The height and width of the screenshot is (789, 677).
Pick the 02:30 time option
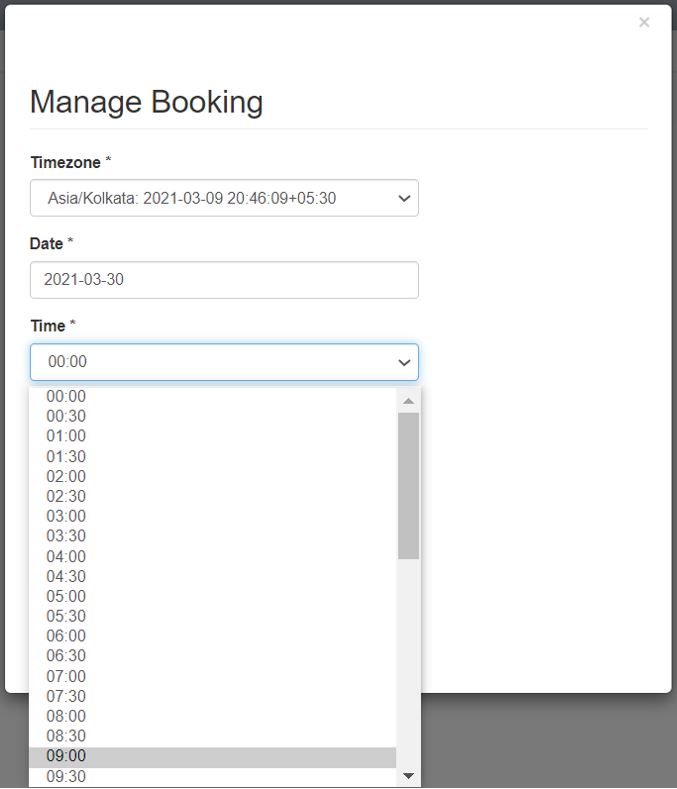(x=66, y=496)
